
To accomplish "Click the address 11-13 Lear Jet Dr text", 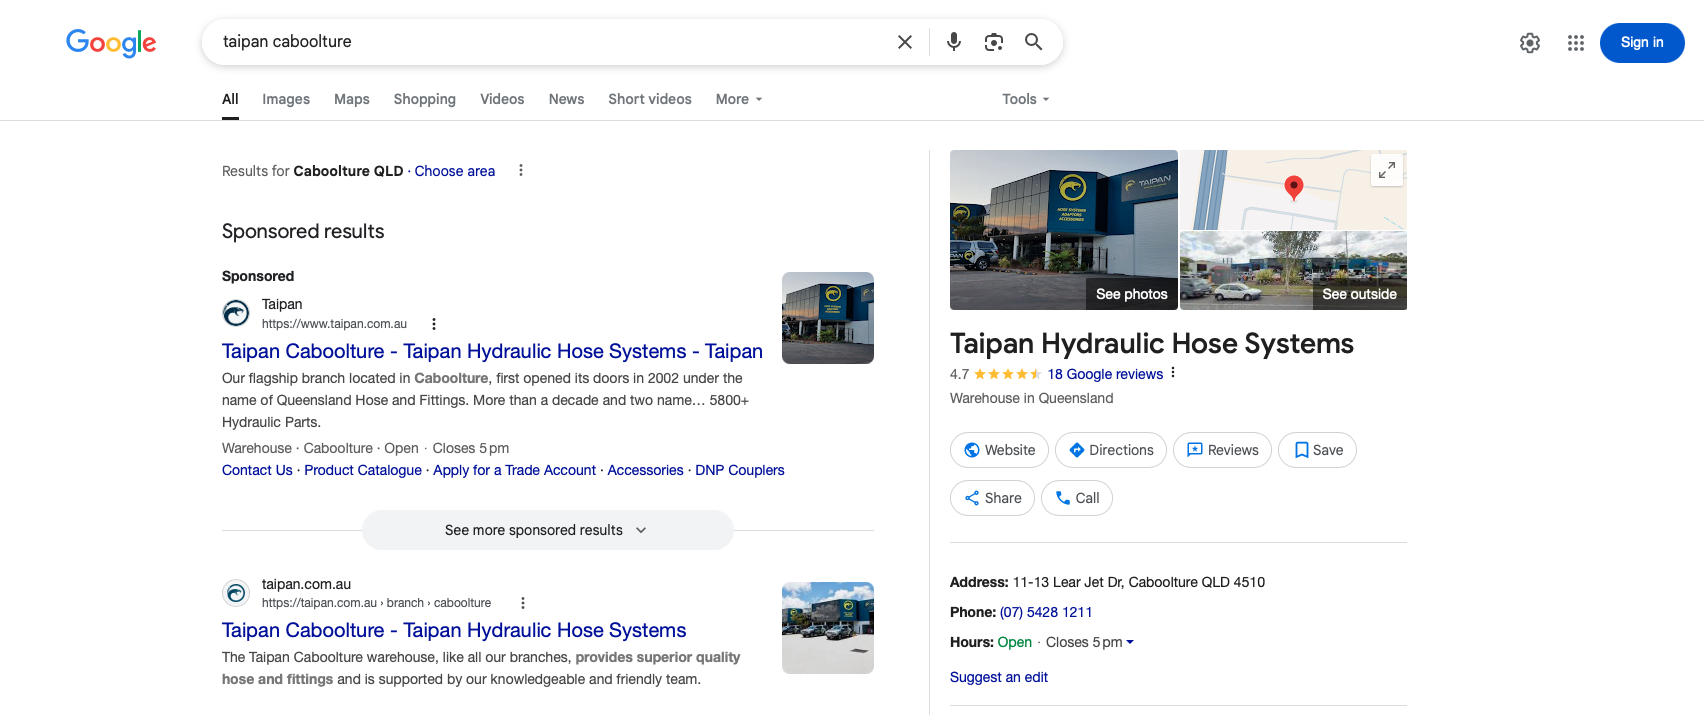I will [1139, 582].
